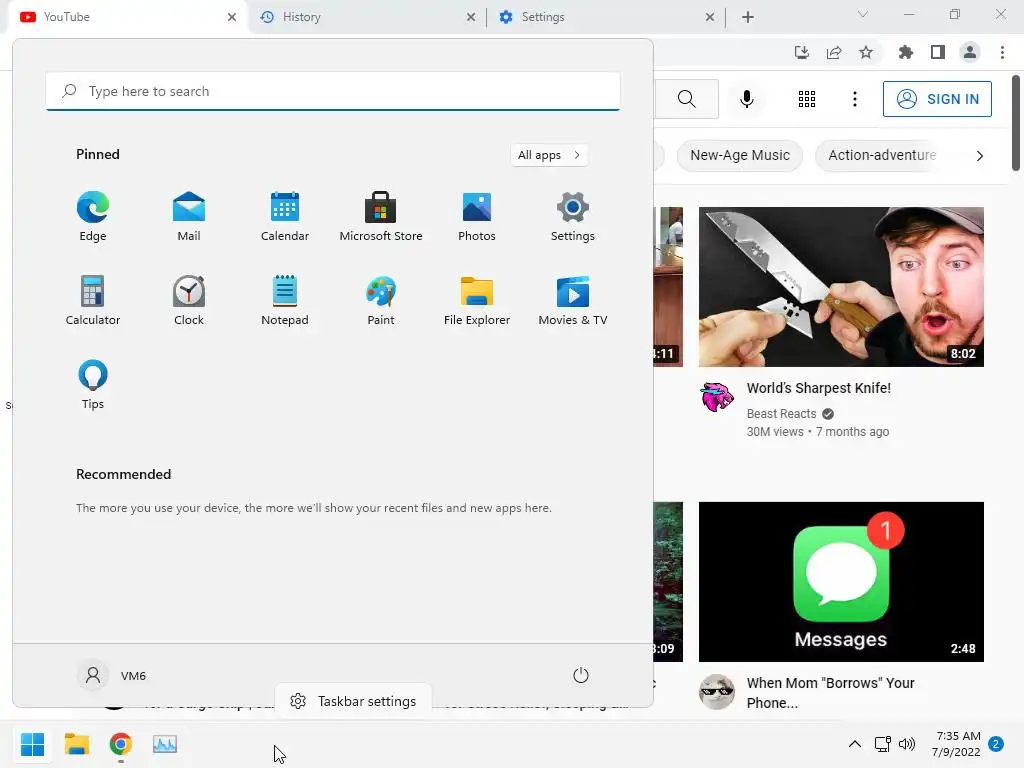Toggle the Chrome side panel

click(938, 52)
